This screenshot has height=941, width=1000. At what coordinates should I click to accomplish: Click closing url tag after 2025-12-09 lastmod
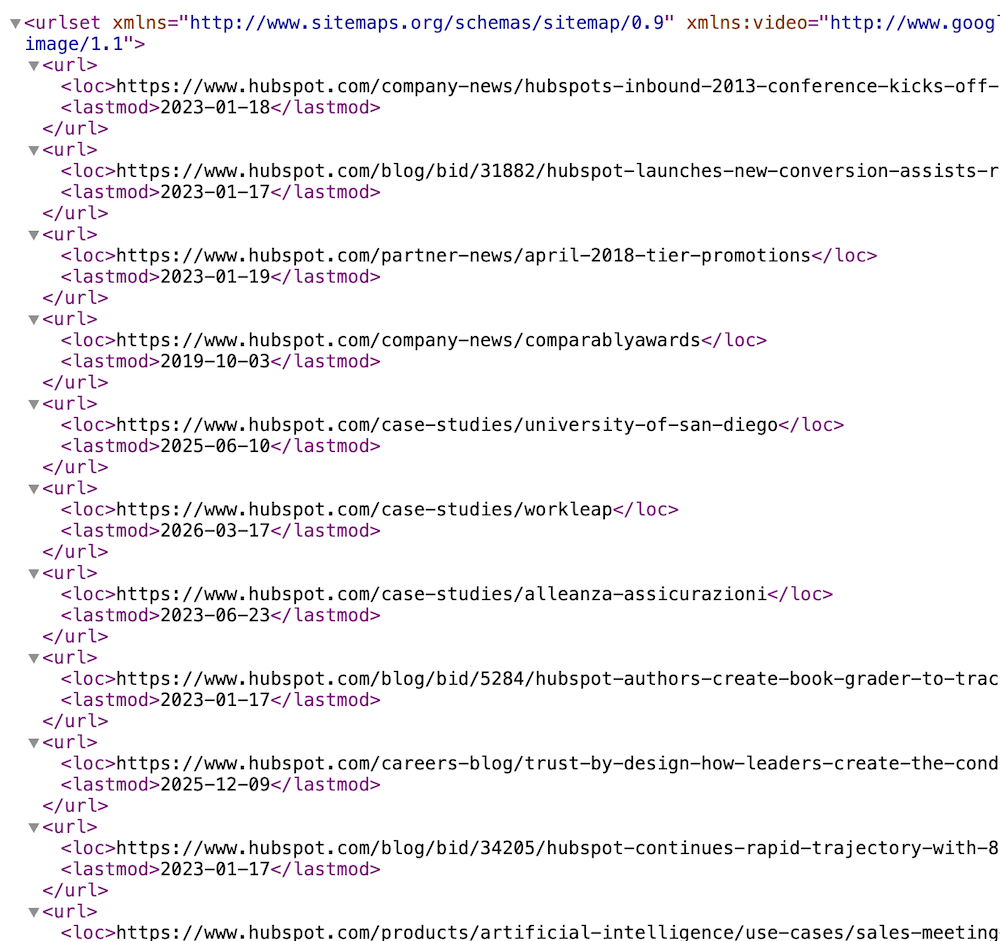point(75,806)
